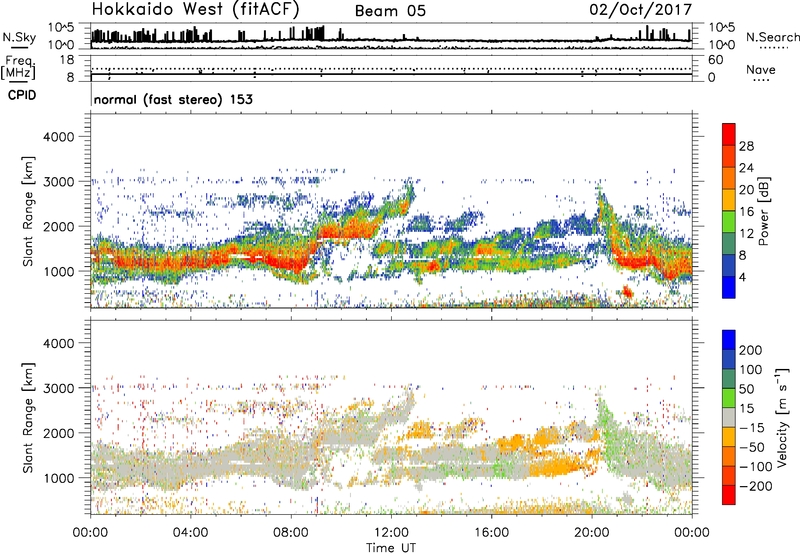Select the '08:00' time tick label
The height and width of the screenshot is (554, 800).
coord(291,533)
